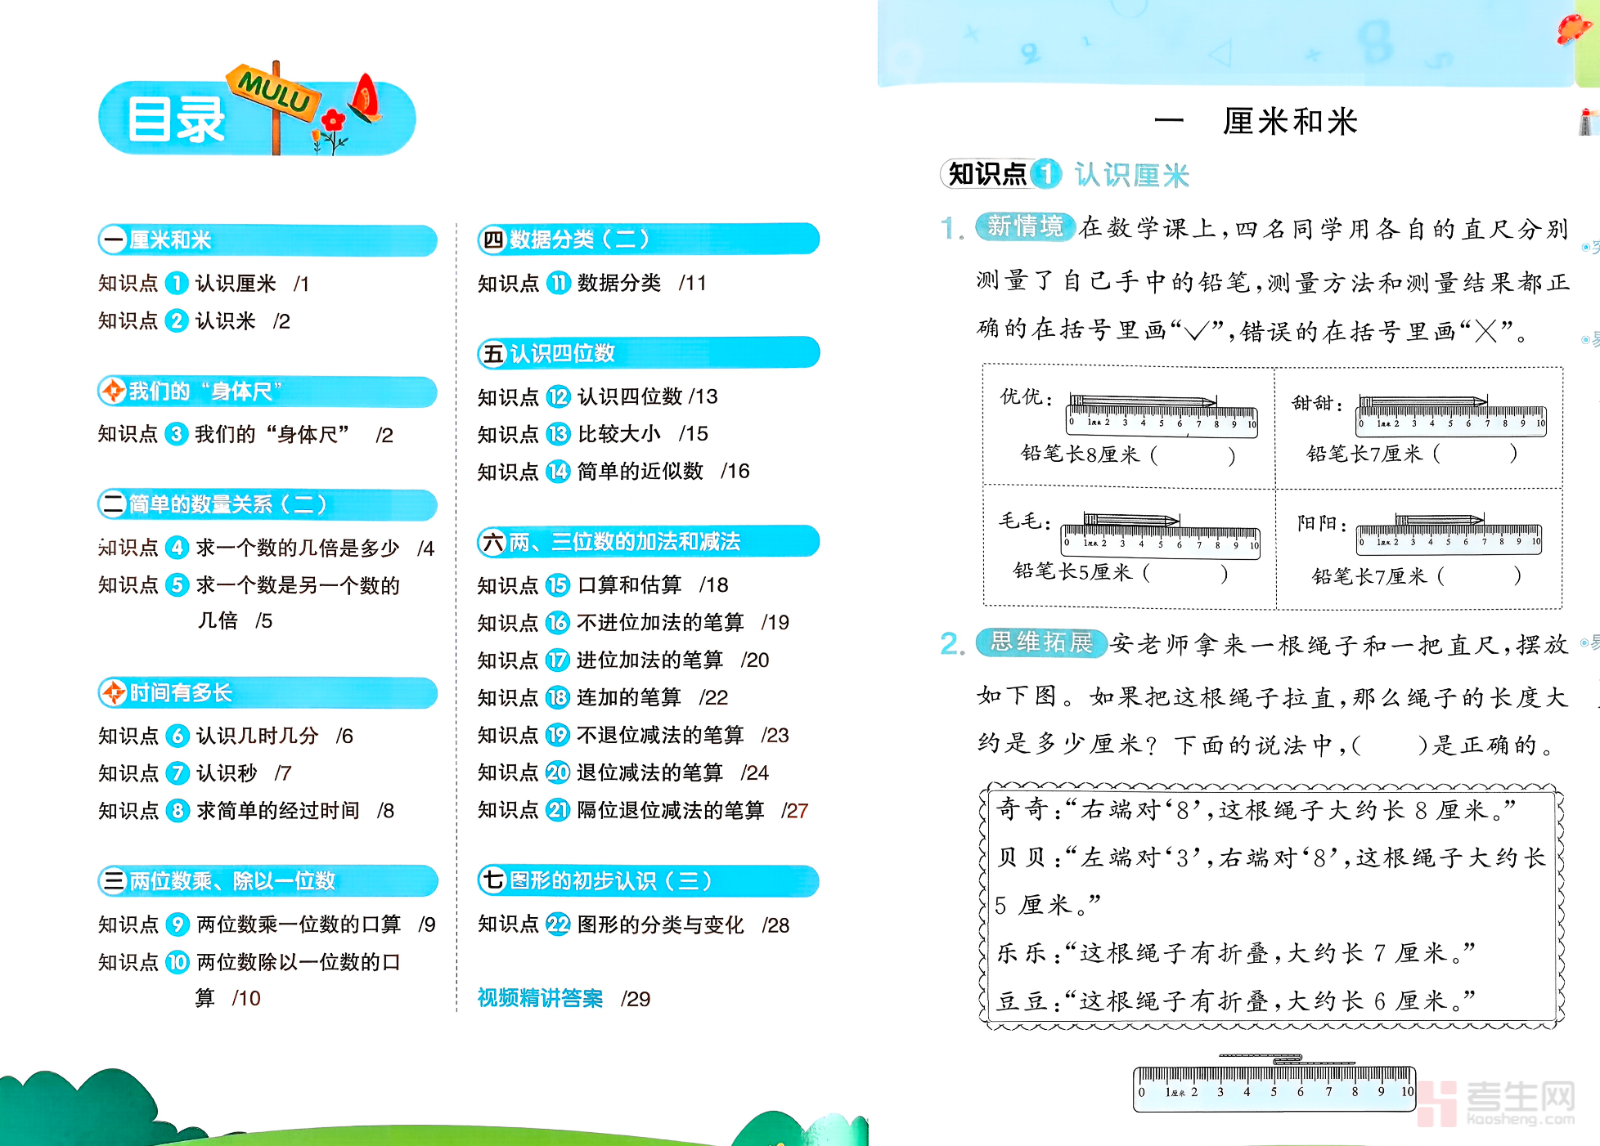
Task: Click the number 1 badge beside 认识厘米 heading
Action: coord(1046,174)
